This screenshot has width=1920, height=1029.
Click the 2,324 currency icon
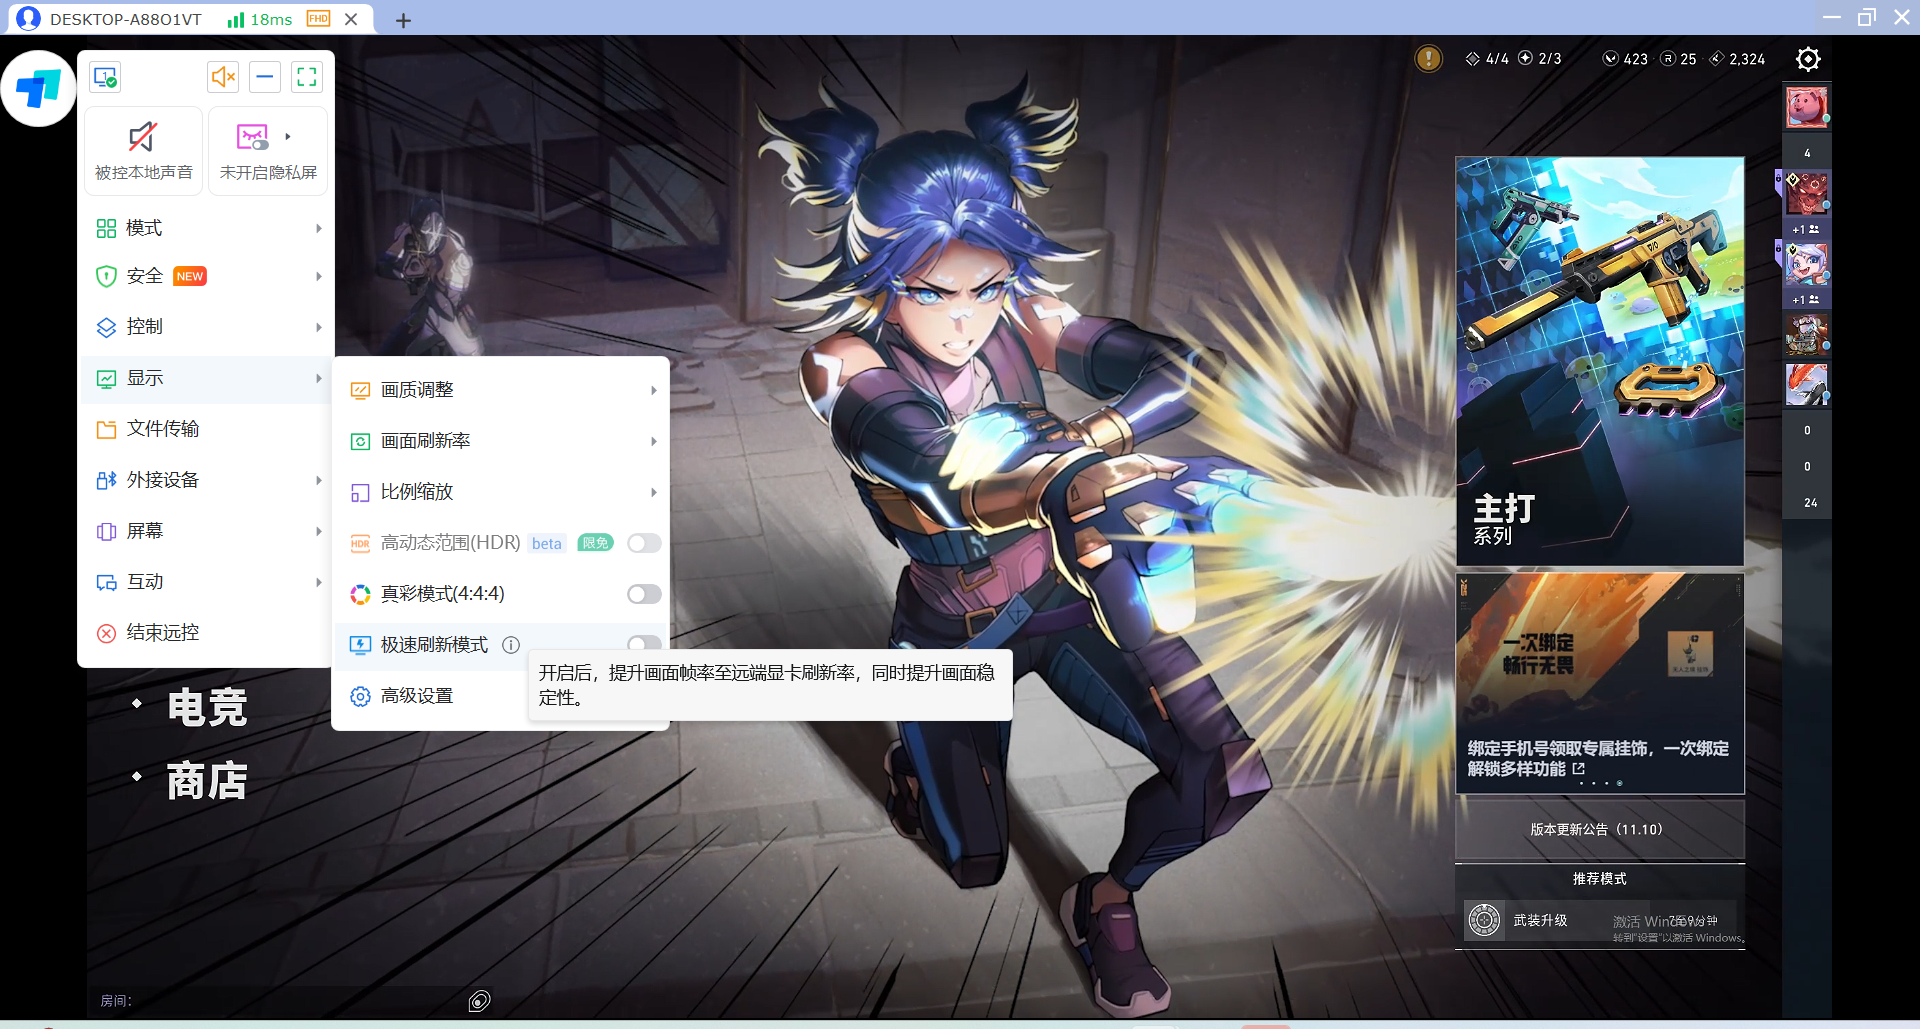coord(1717,59)
